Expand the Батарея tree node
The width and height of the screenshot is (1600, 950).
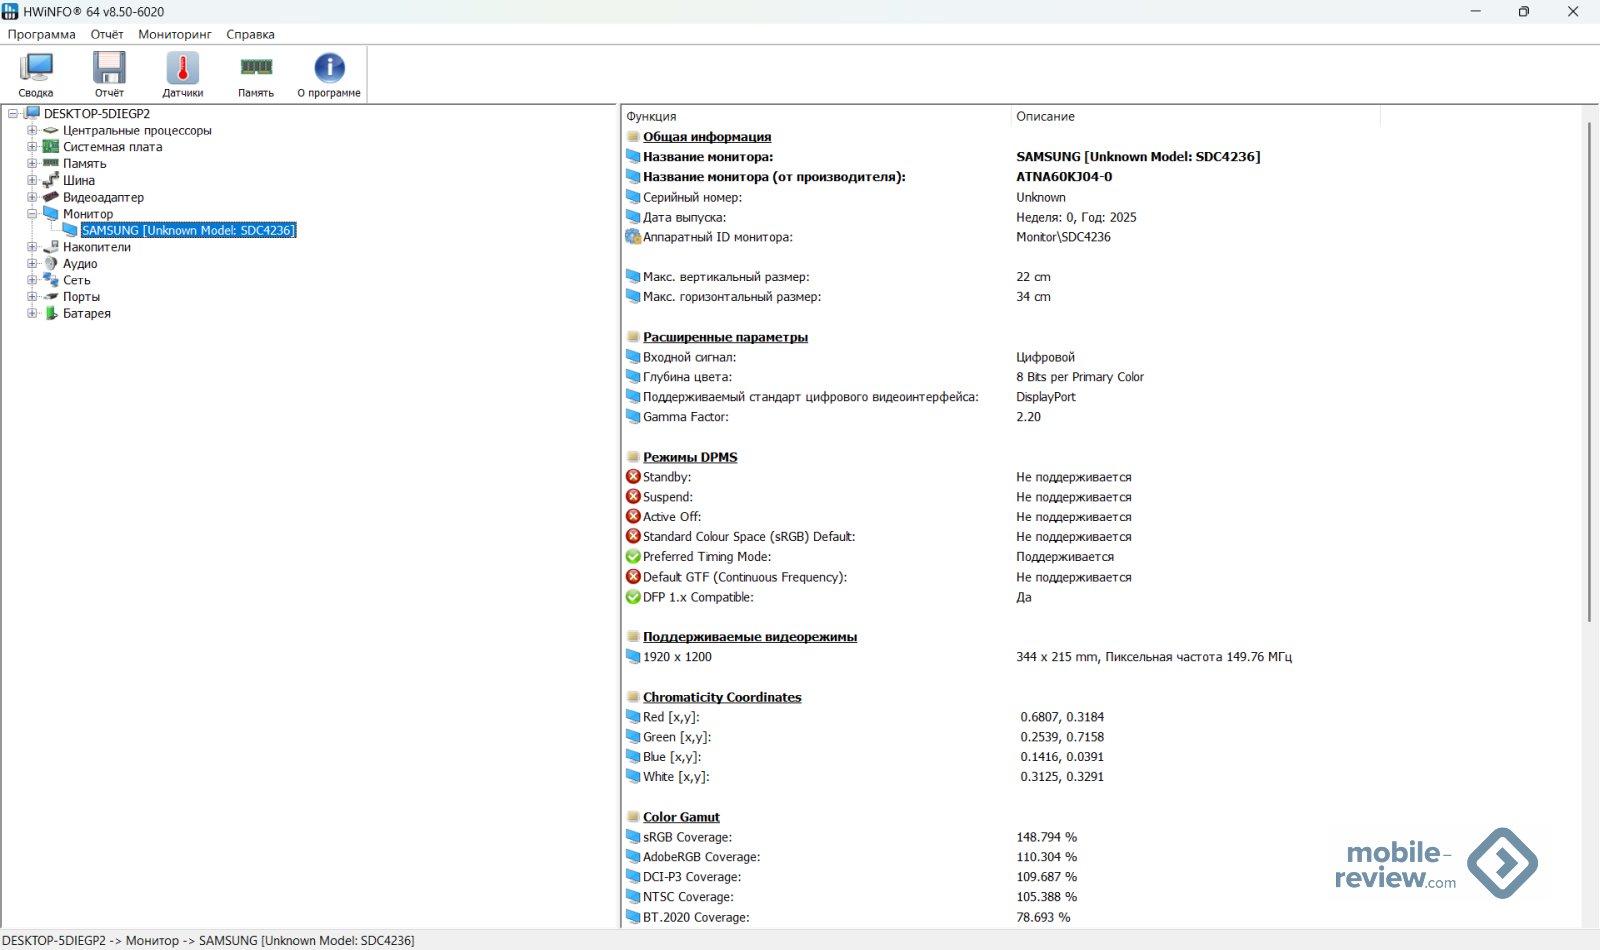pos(32,313)
